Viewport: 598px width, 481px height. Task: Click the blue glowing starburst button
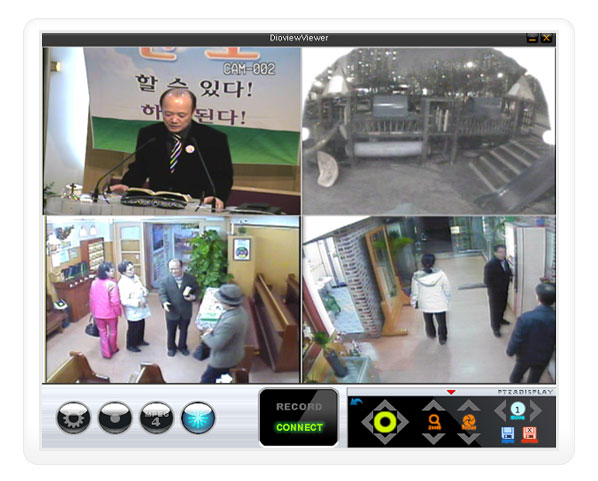point(198,418)
